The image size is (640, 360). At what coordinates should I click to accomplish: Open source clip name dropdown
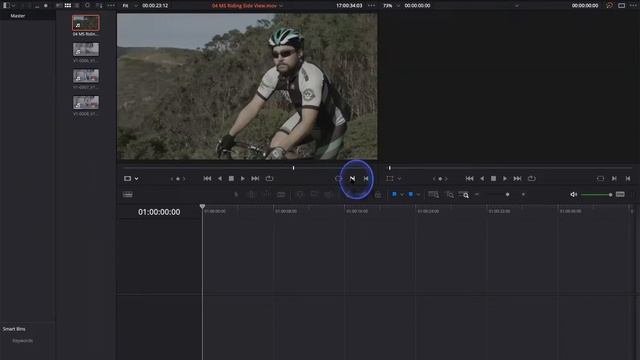(x=281, y=6)
